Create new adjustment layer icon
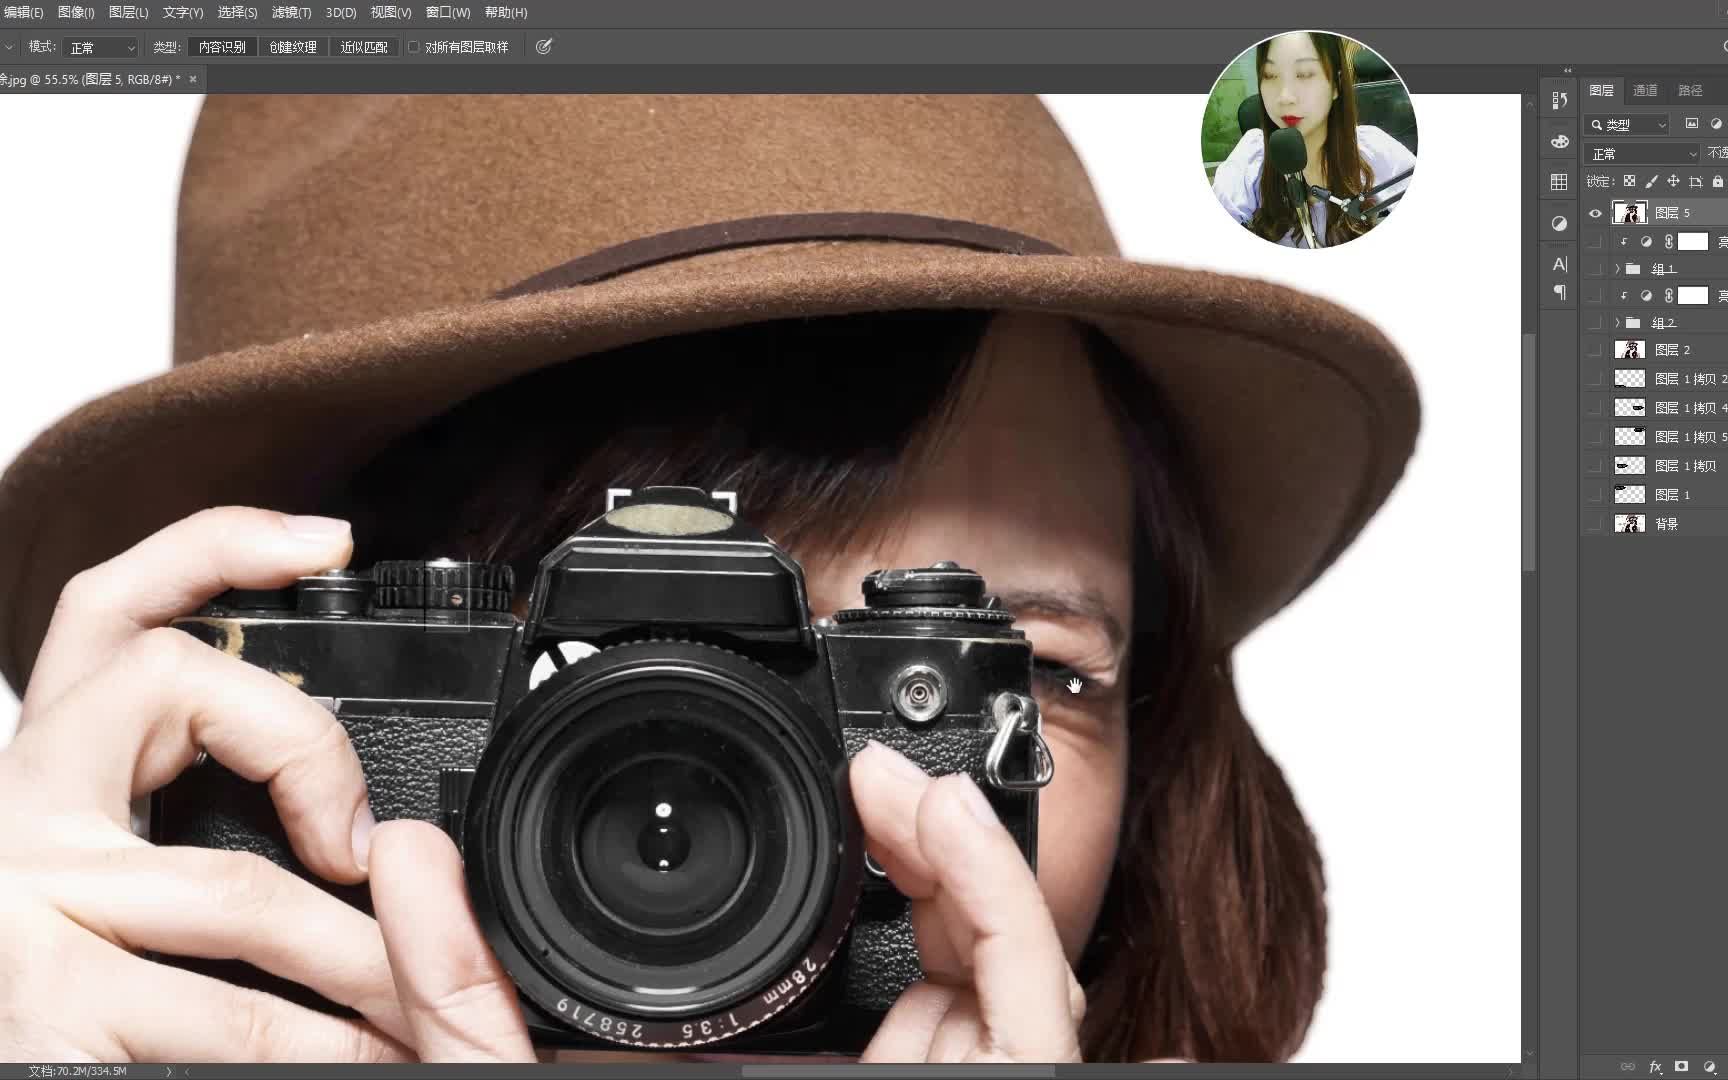The height and width of the screenshot is (1080, 1728). [x=1709, y=1067]
